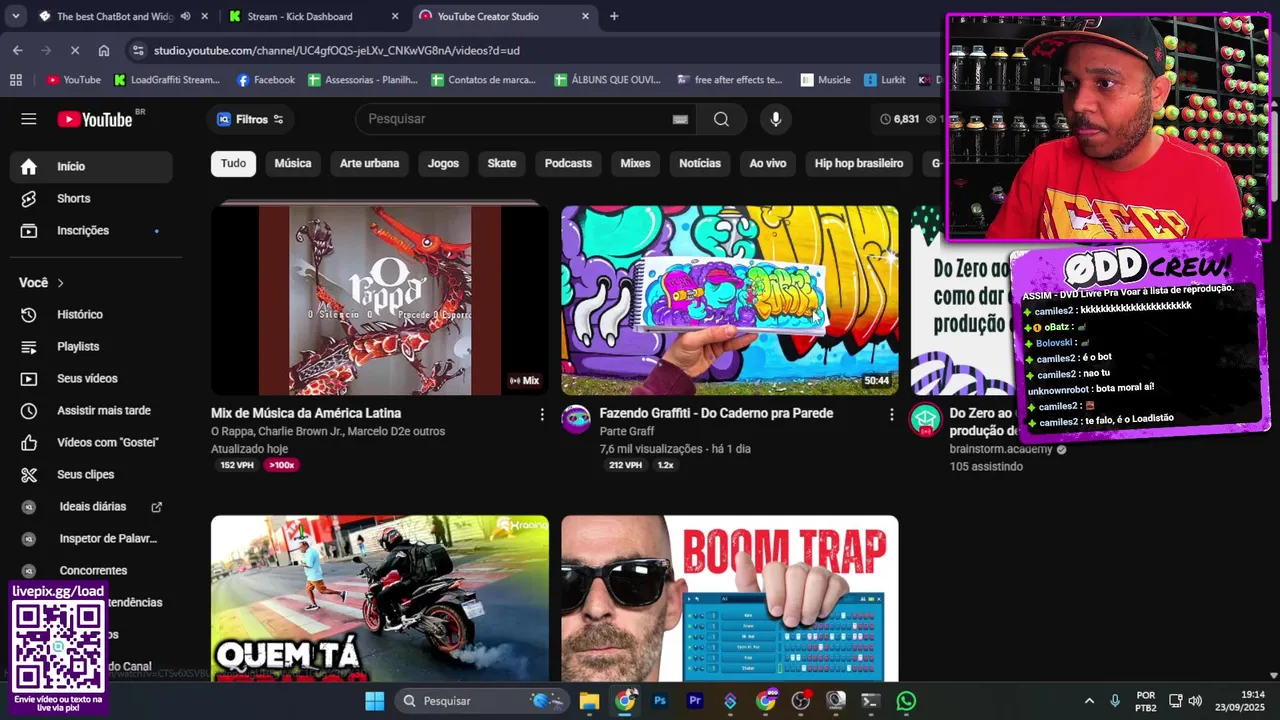This screenshot has width=1280, height=720.
Task: Select the Arte urbana chip
Action: pos(369,164)
